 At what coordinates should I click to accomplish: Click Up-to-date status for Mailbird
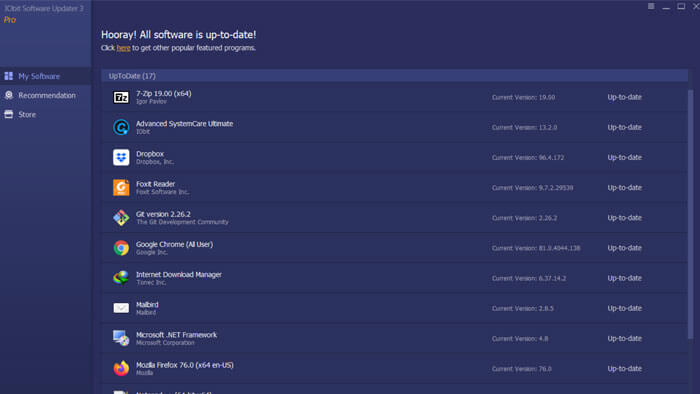[x=624, y=308]
